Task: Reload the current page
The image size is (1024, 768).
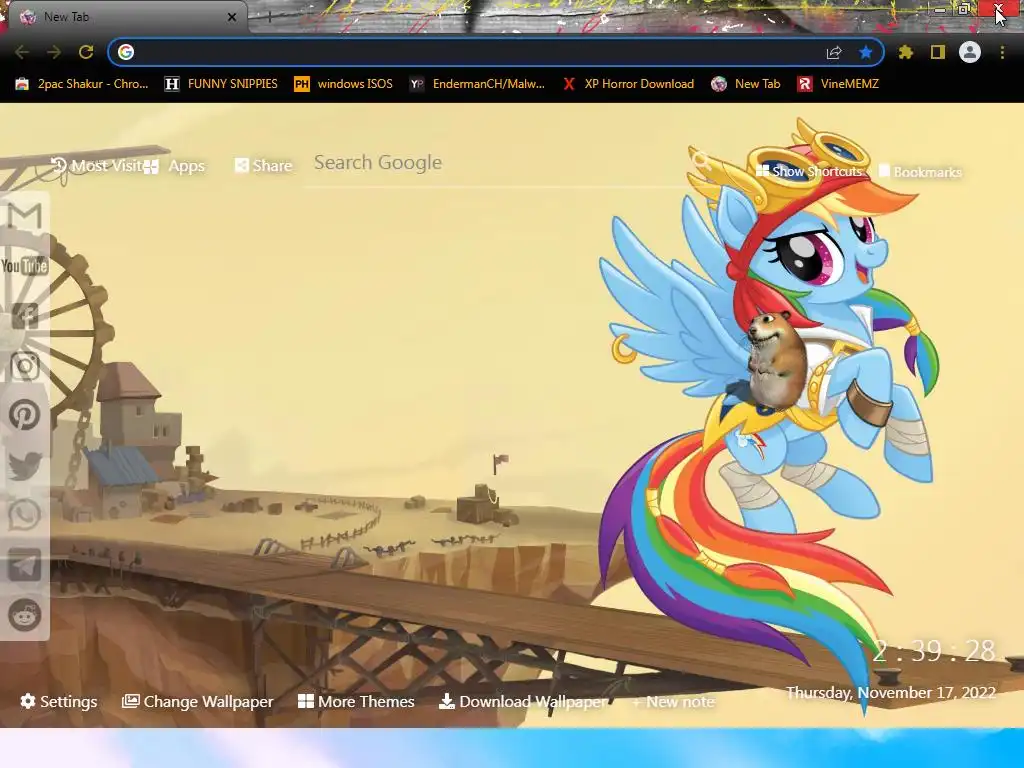Action: coord(86,52)
